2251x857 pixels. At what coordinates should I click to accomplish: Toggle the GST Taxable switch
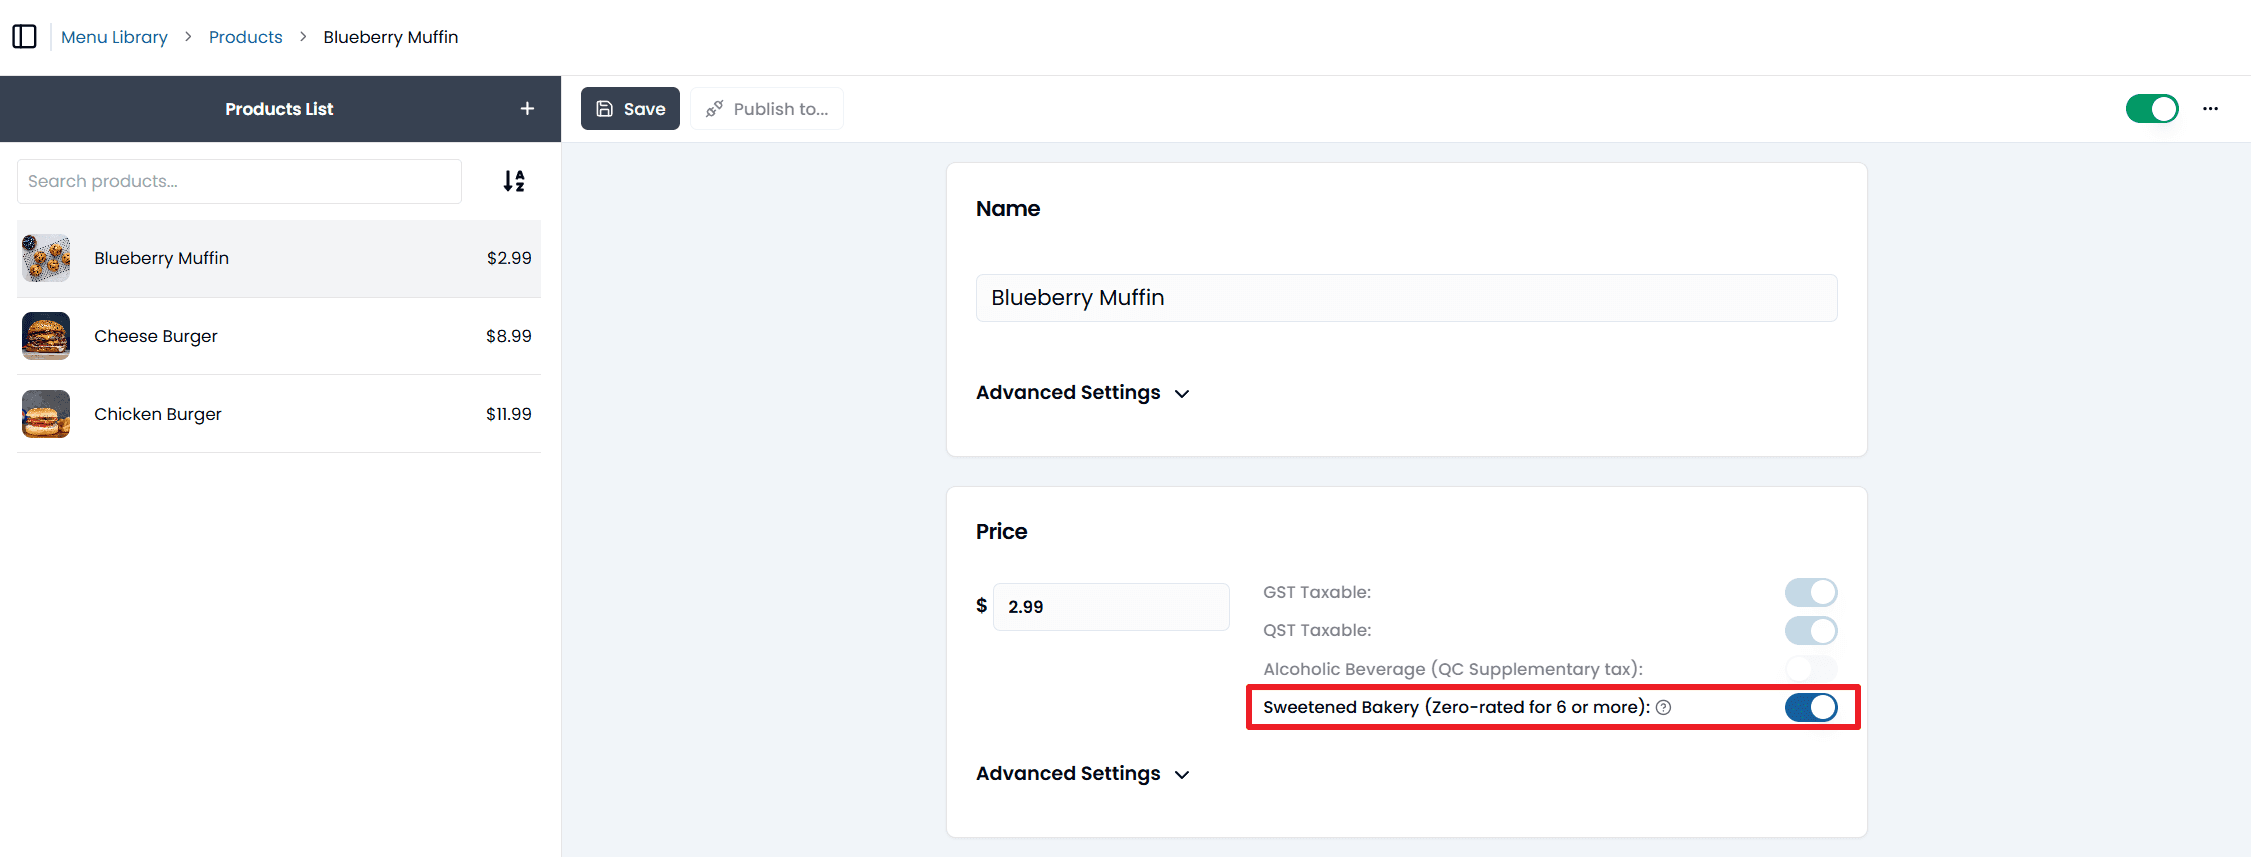[x=1811, y=593]
